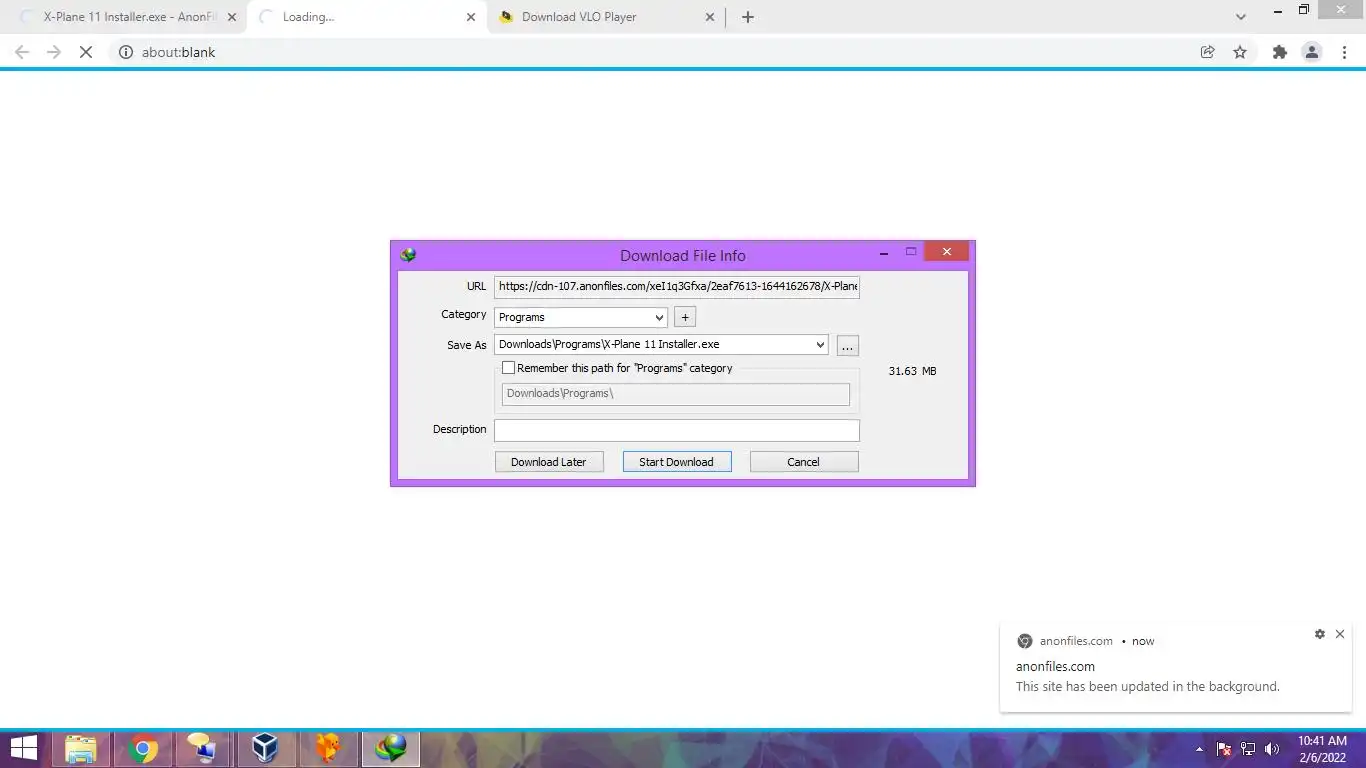Open the Windows Start menu
1366x768 pixels.
click(23, 748)
